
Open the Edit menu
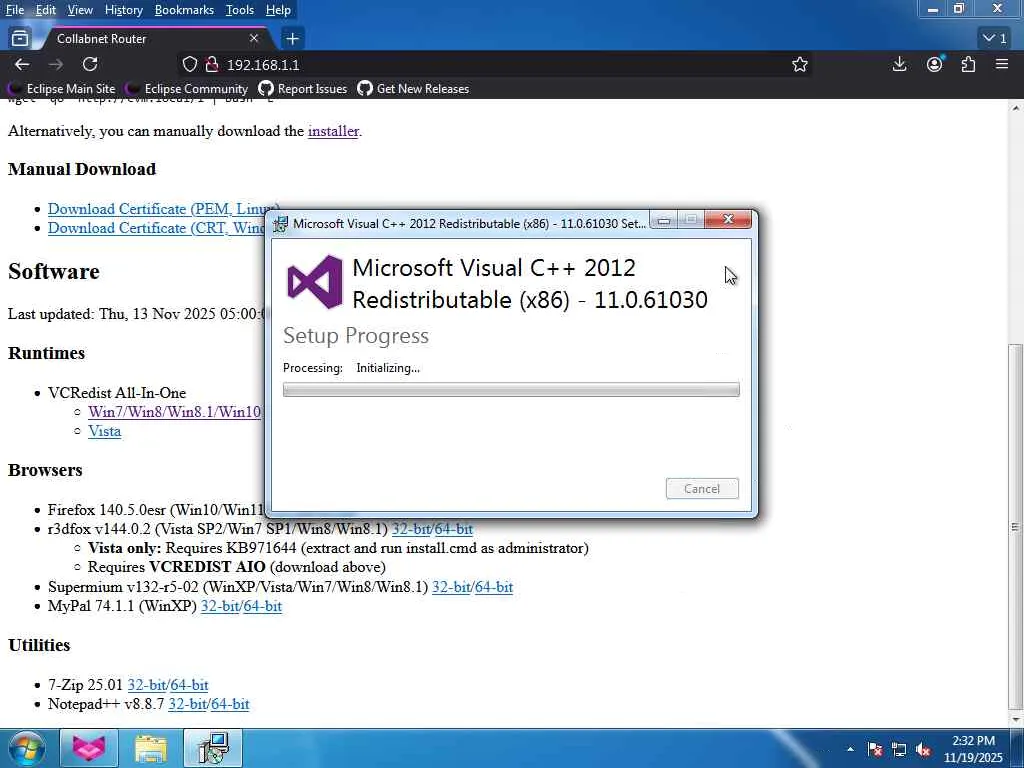[46, 10]
